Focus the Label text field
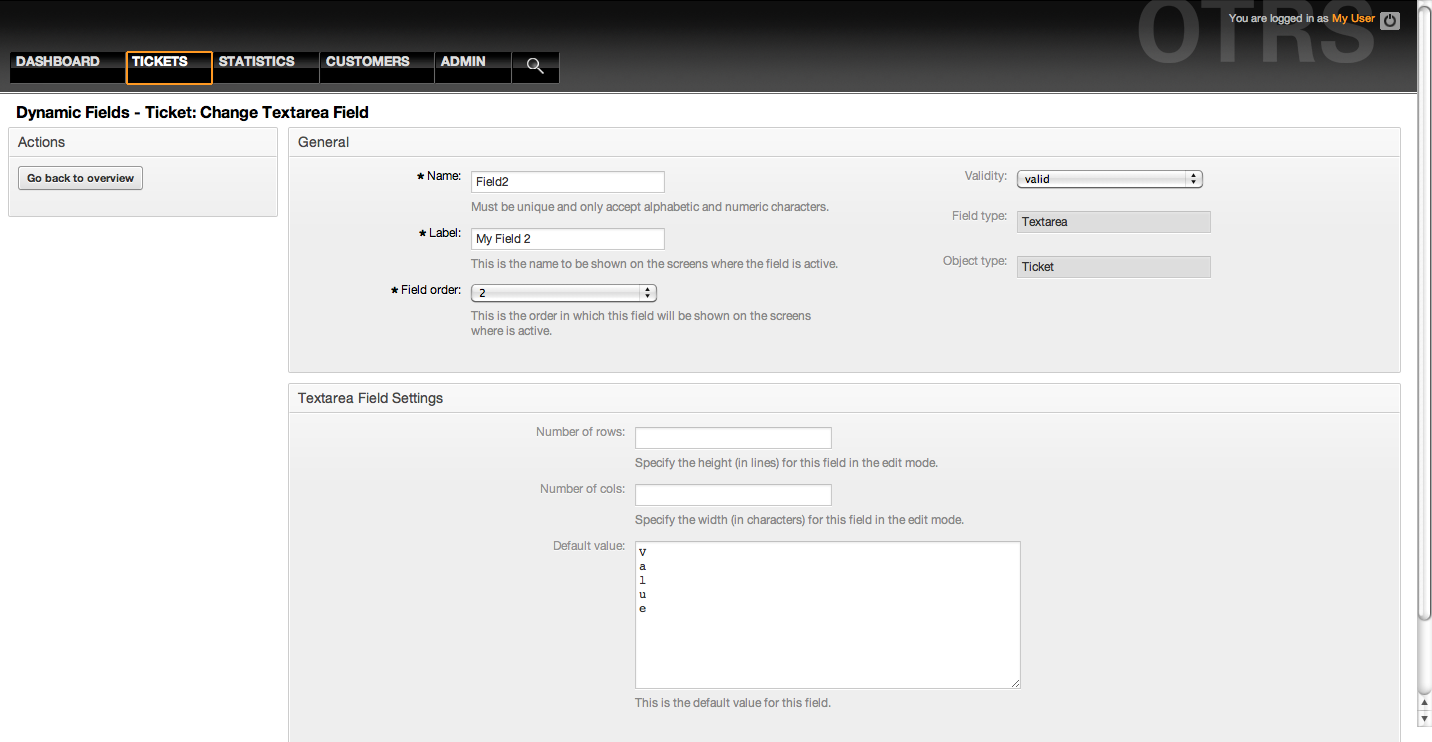1432x742 pixels. pyautogui.click(x=567, y=239)
